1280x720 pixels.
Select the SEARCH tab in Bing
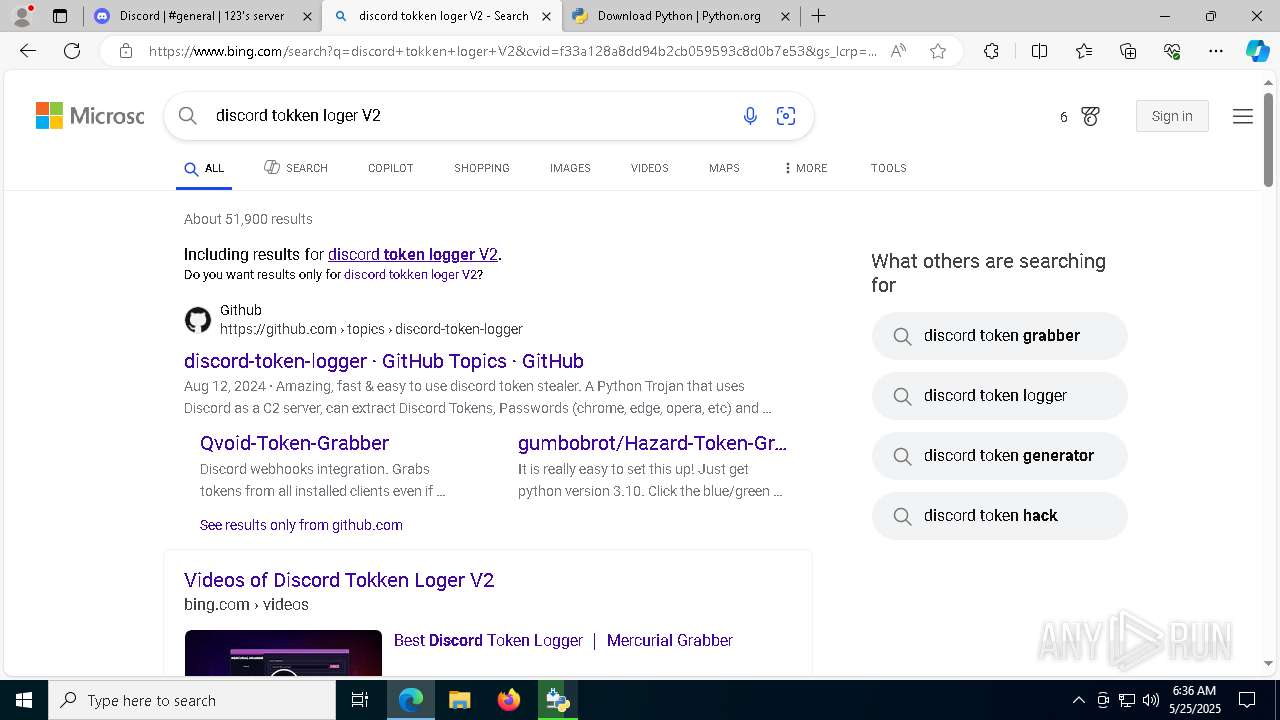tap(296, 168)
